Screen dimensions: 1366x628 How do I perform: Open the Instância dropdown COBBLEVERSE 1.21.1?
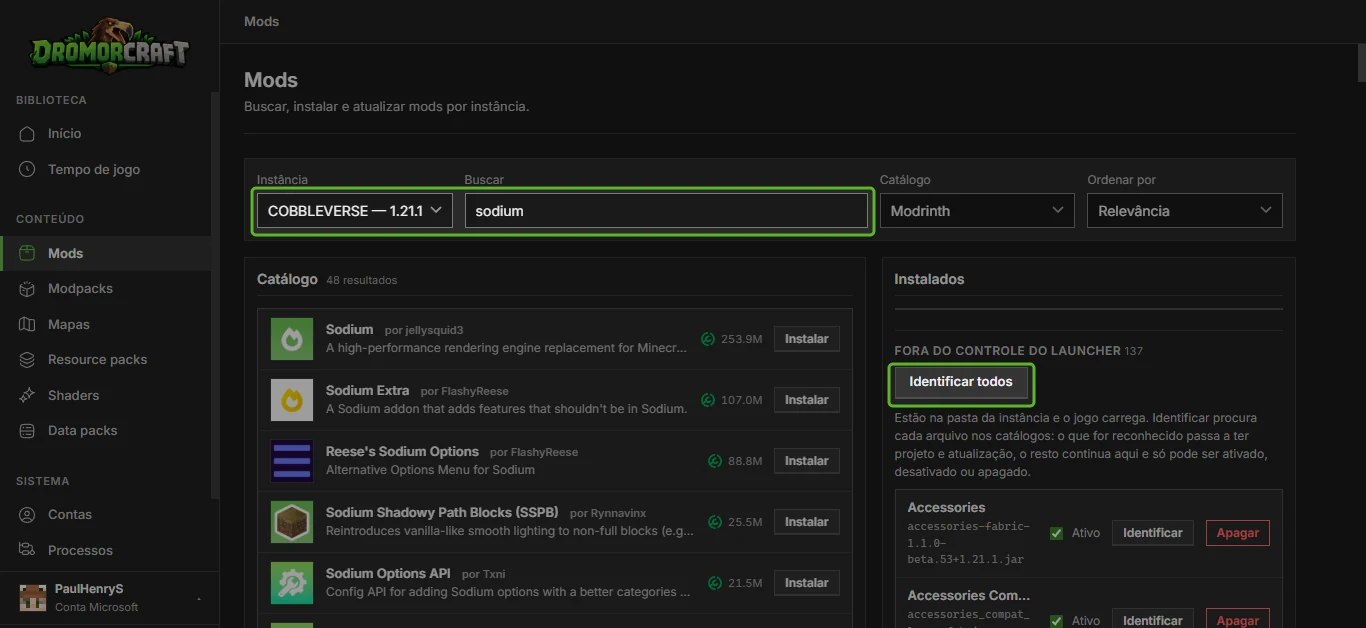tap(355, 211)
